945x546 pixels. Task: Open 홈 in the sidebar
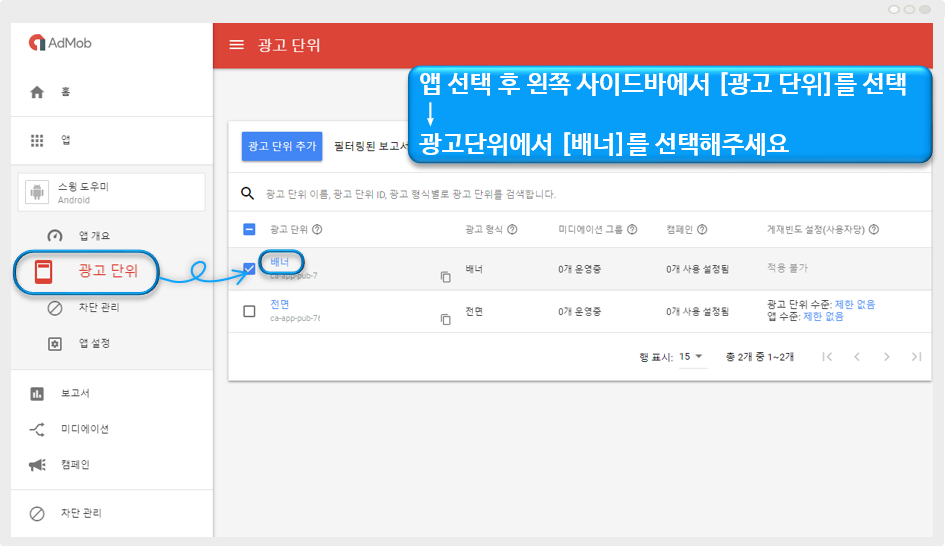65,92
